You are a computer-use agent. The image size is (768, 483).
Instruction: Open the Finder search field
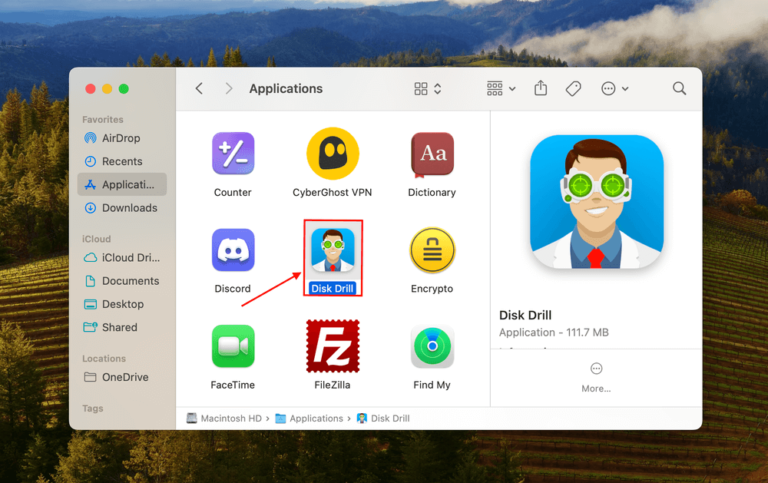point(679,89)
